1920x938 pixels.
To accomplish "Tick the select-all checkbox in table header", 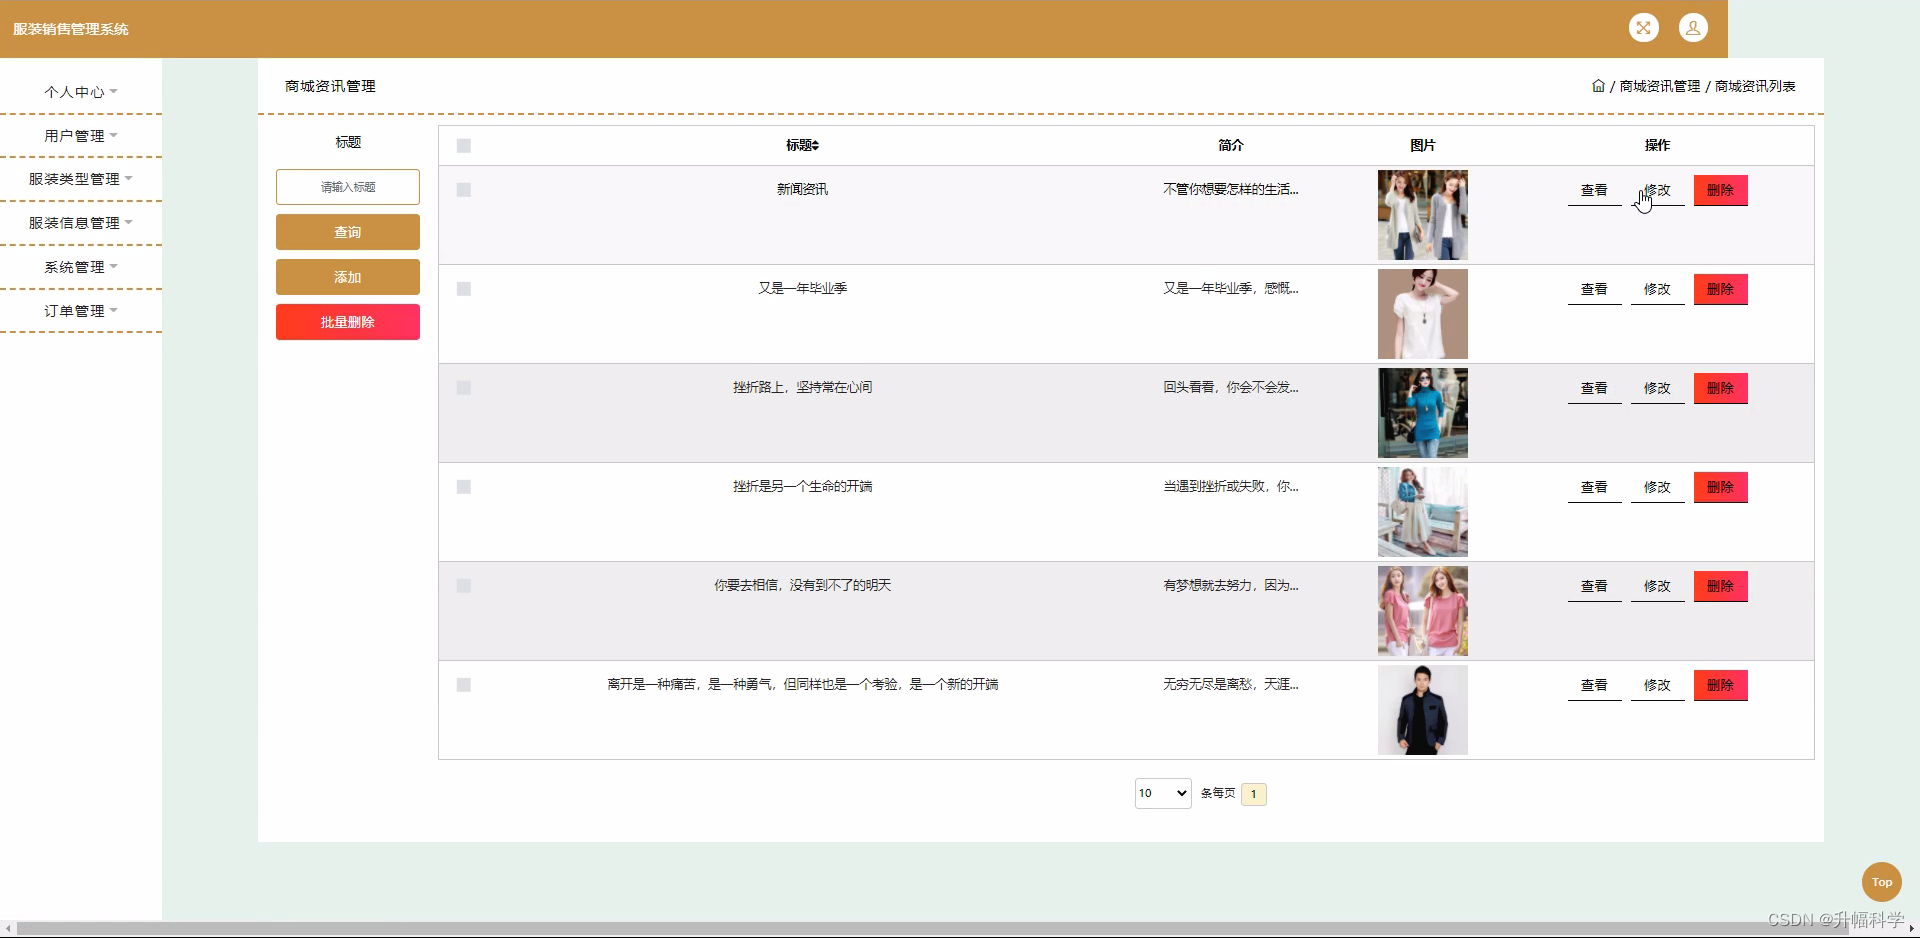I will (464, 146).
